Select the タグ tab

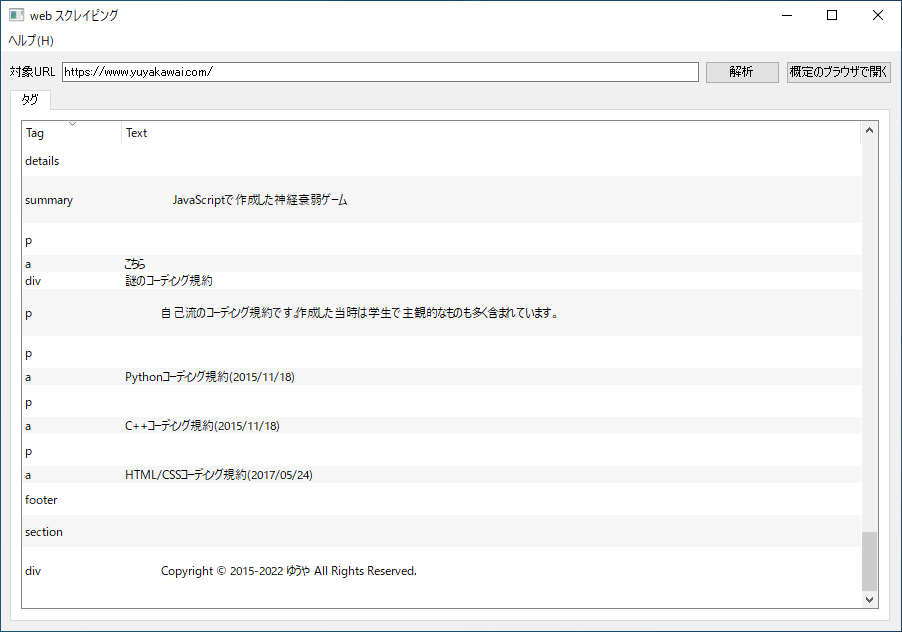[x=30, y=100]
